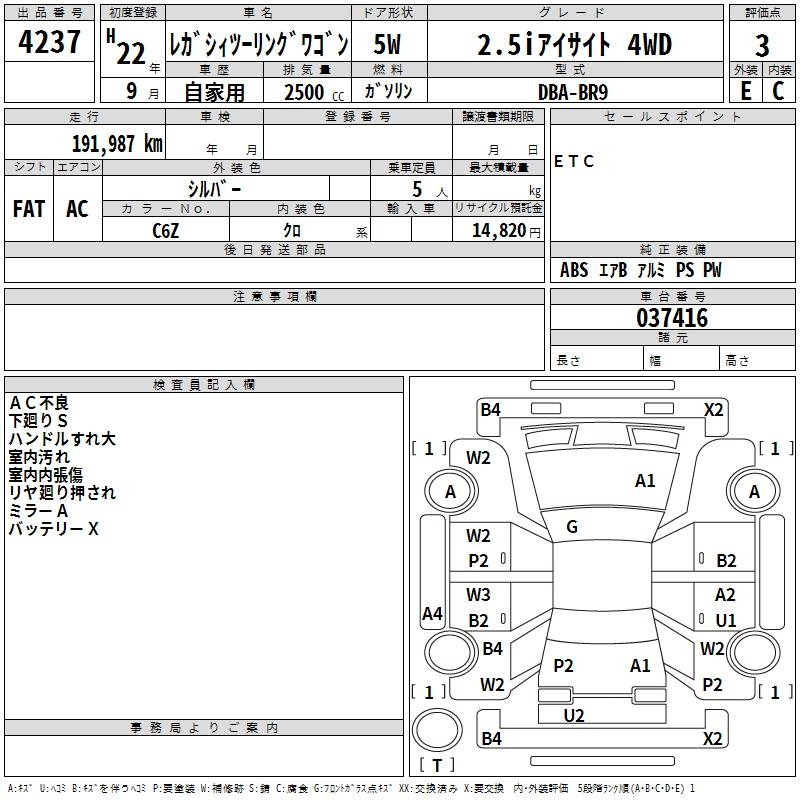
Task: Select the overall score 3
Action: click(762, 45)
